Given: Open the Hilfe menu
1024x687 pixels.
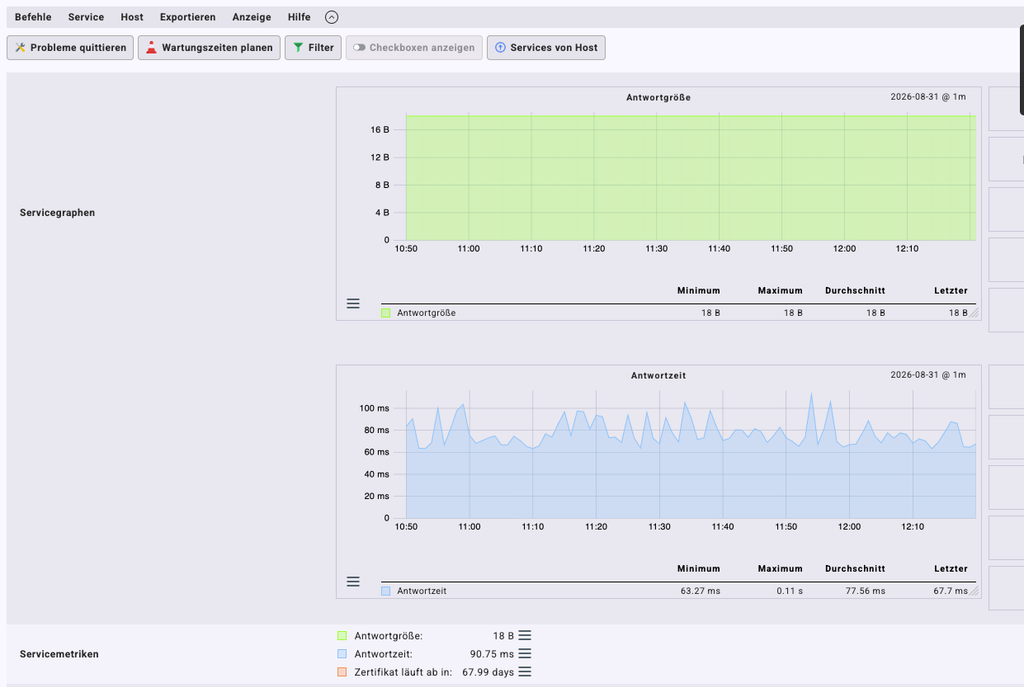Looking at the screenshot, I should (299, 17).
